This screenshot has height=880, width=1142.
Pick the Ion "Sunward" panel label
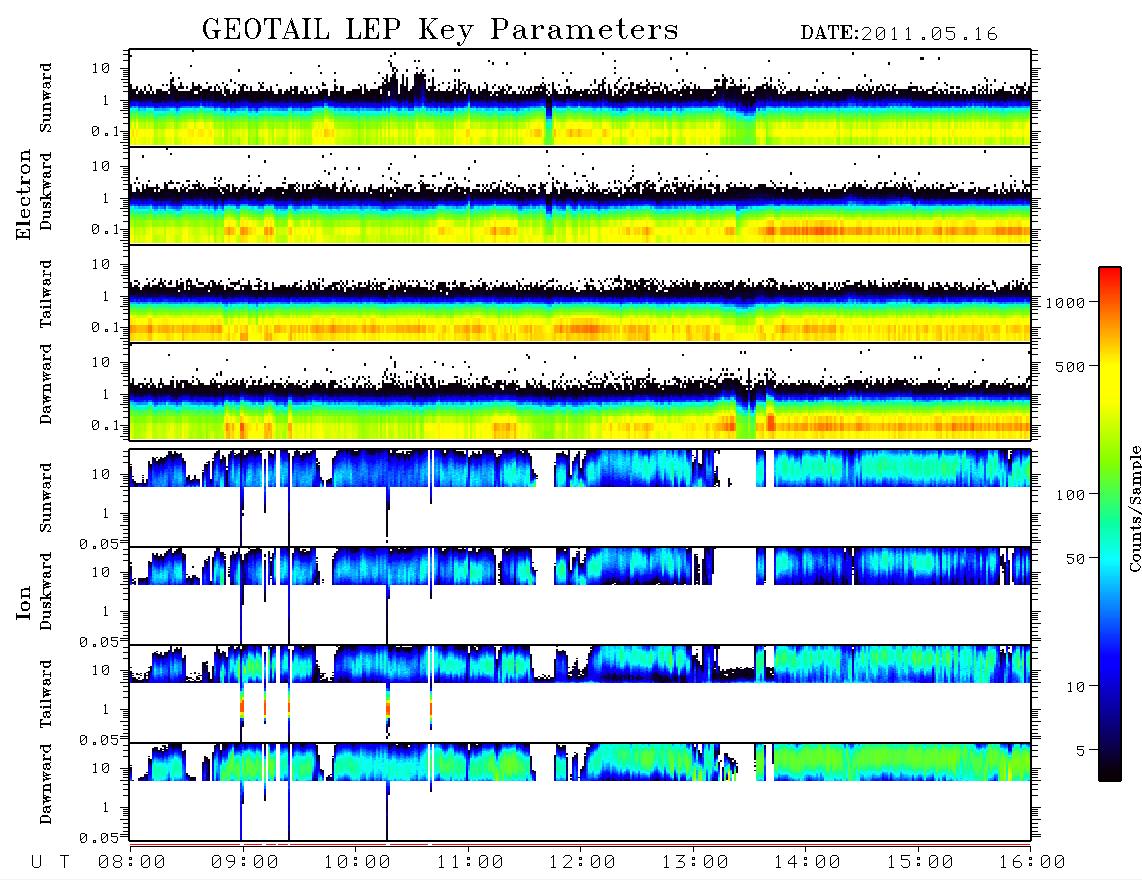(x=46, y=498)
